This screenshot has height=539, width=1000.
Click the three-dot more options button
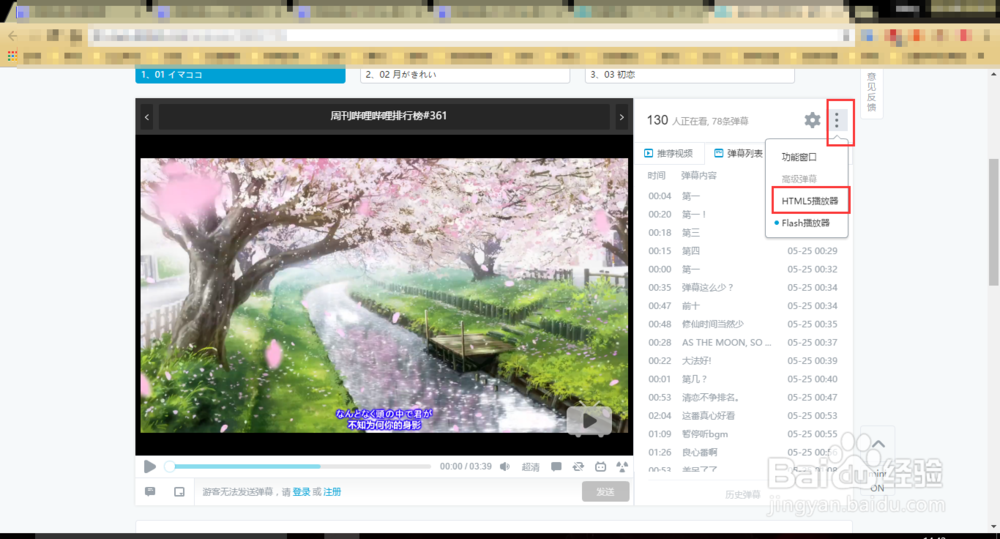pos(837,120)
